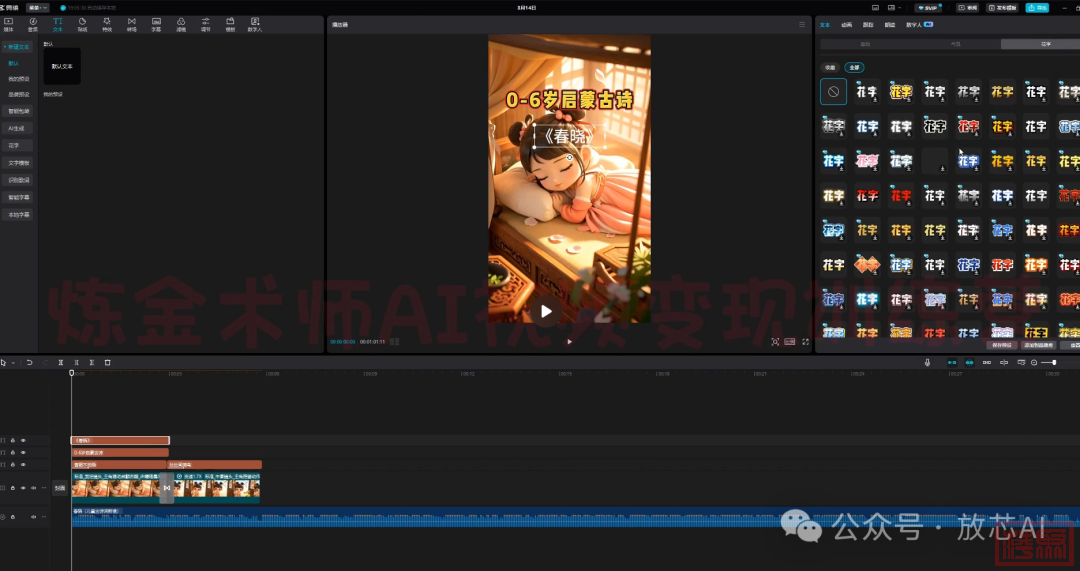This screenshot has width=1080, height=571.
Task: Mute the main video track speaker icon
Action: click(x=33, y=488)
